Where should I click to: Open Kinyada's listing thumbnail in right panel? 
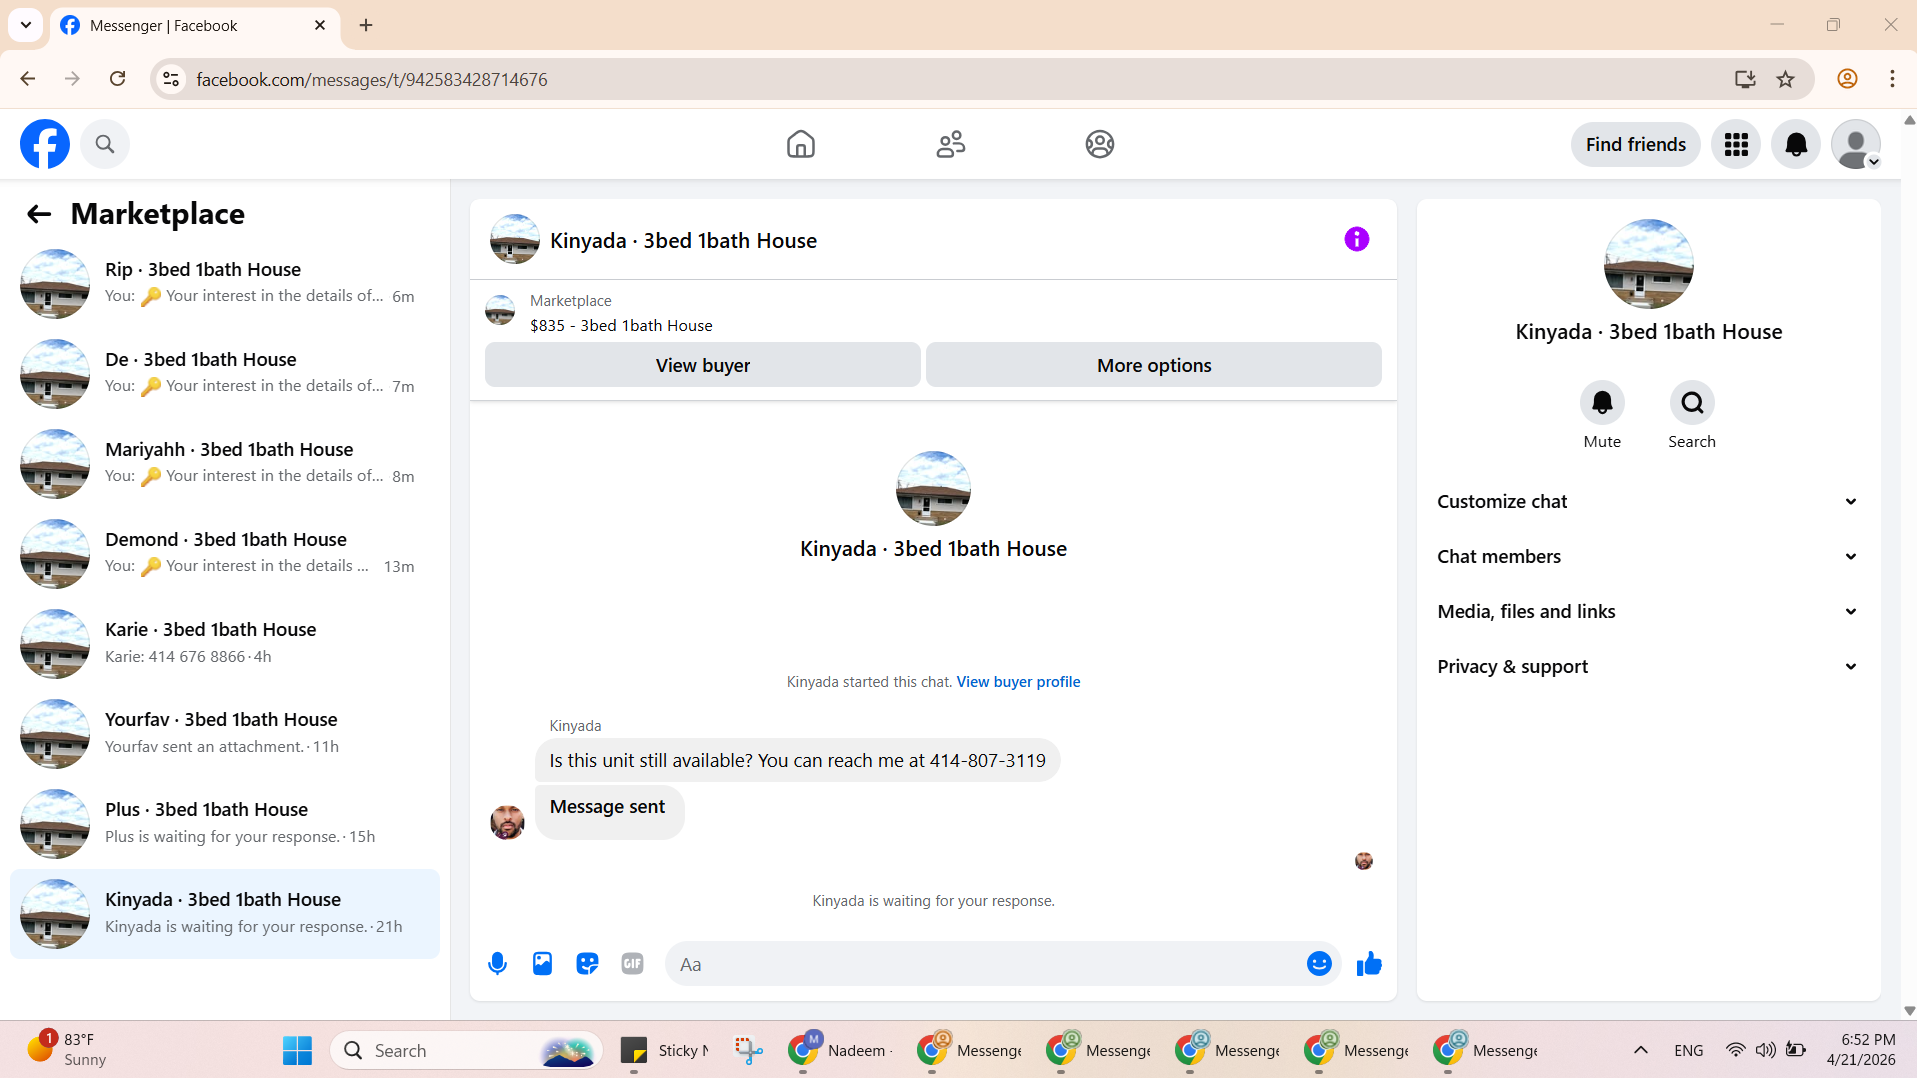click(1649, 264)
